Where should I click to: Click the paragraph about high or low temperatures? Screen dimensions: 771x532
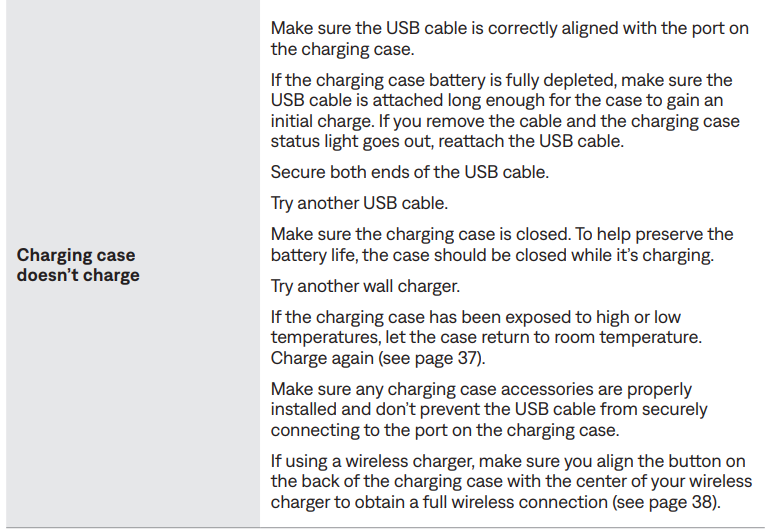[486, 337]
